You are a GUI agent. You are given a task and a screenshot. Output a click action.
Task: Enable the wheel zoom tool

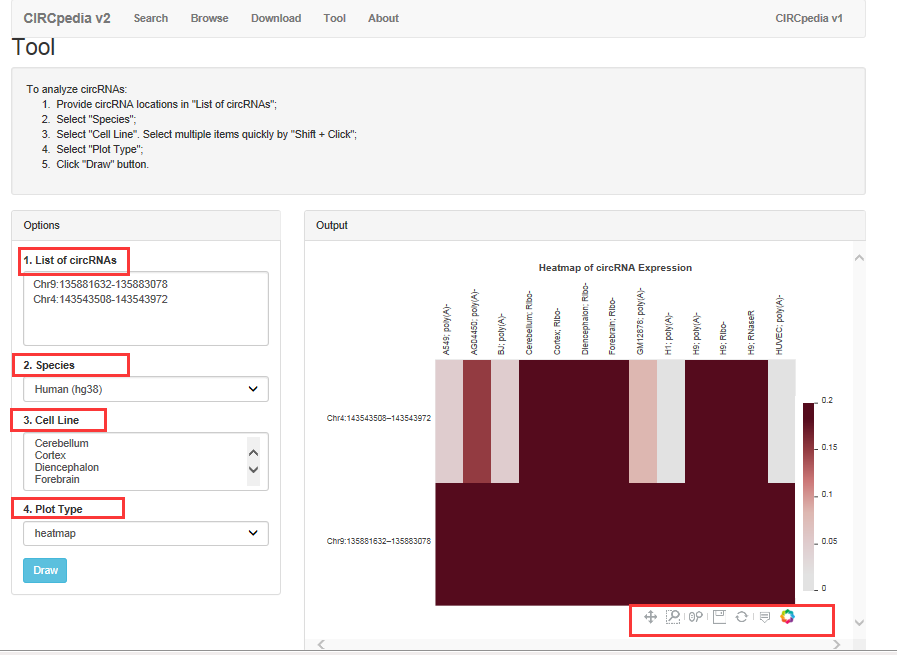pyautogui.click(x=696, y=617)
